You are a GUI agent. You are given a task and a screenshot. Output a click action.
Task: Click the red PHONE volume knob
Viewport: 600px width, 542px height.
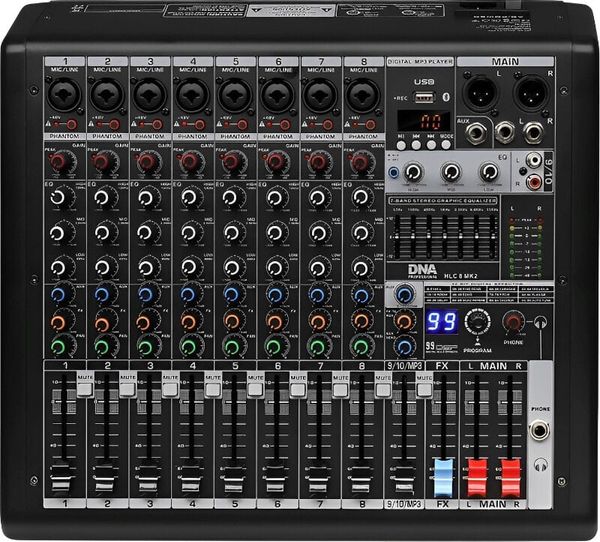pos(514,320)
